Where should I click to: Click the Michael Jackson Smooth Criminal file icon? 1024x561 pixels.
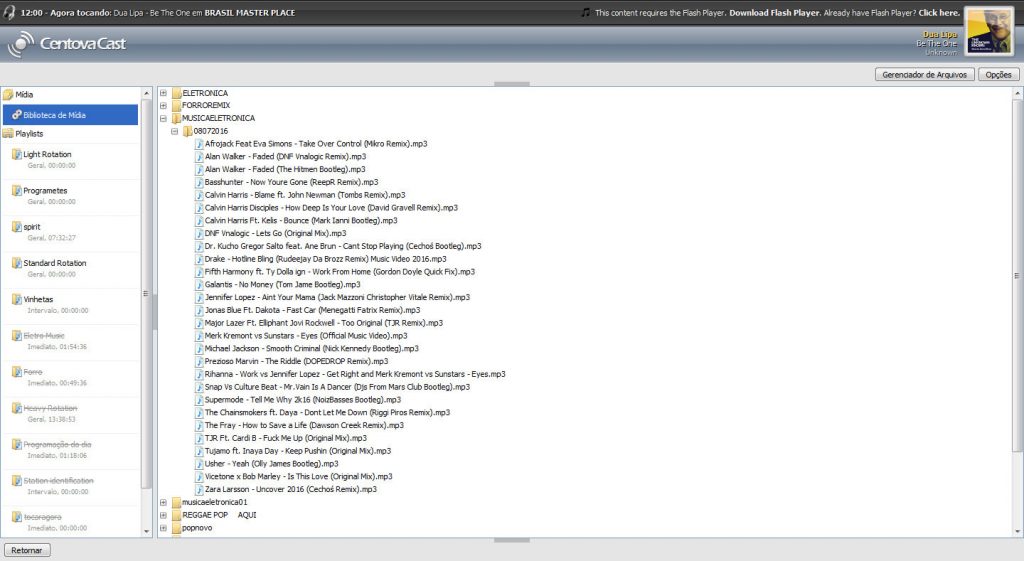tap(199, 349)
